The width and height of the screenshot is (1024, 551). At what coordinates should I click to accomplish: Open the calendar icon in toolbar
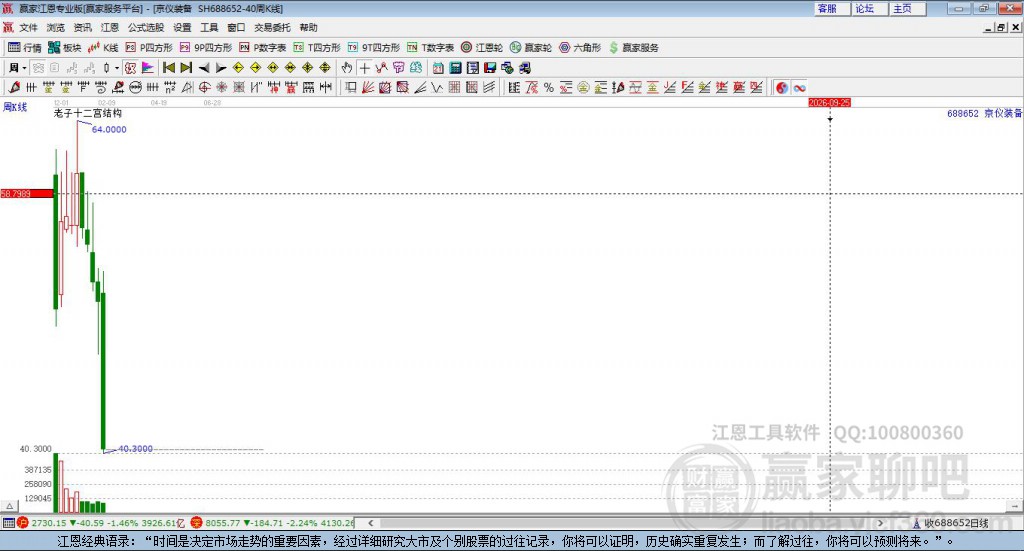pyautogui.click(x=438, y=68)
